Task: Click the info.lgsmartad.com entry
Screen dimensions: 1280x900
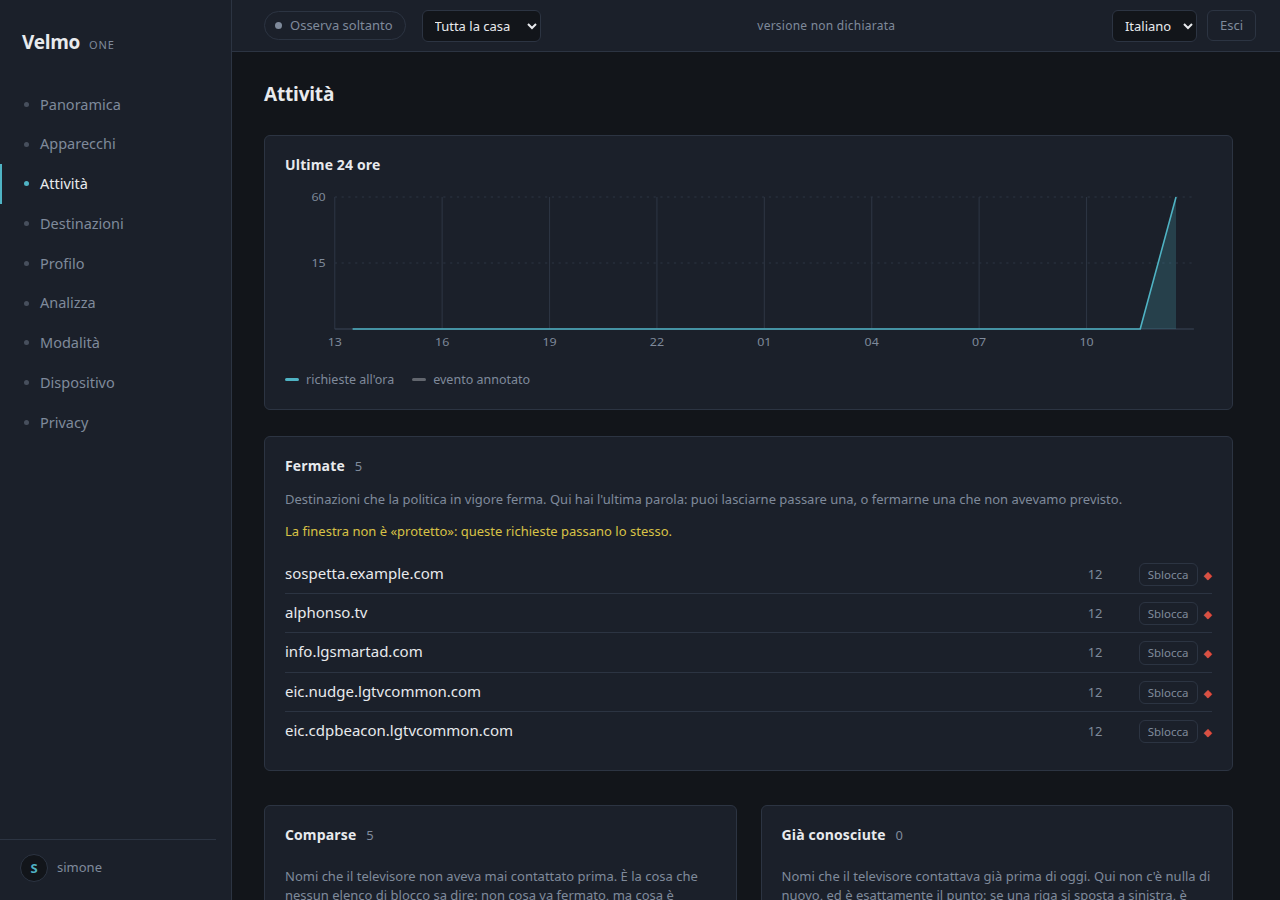Action: [354, 652]
